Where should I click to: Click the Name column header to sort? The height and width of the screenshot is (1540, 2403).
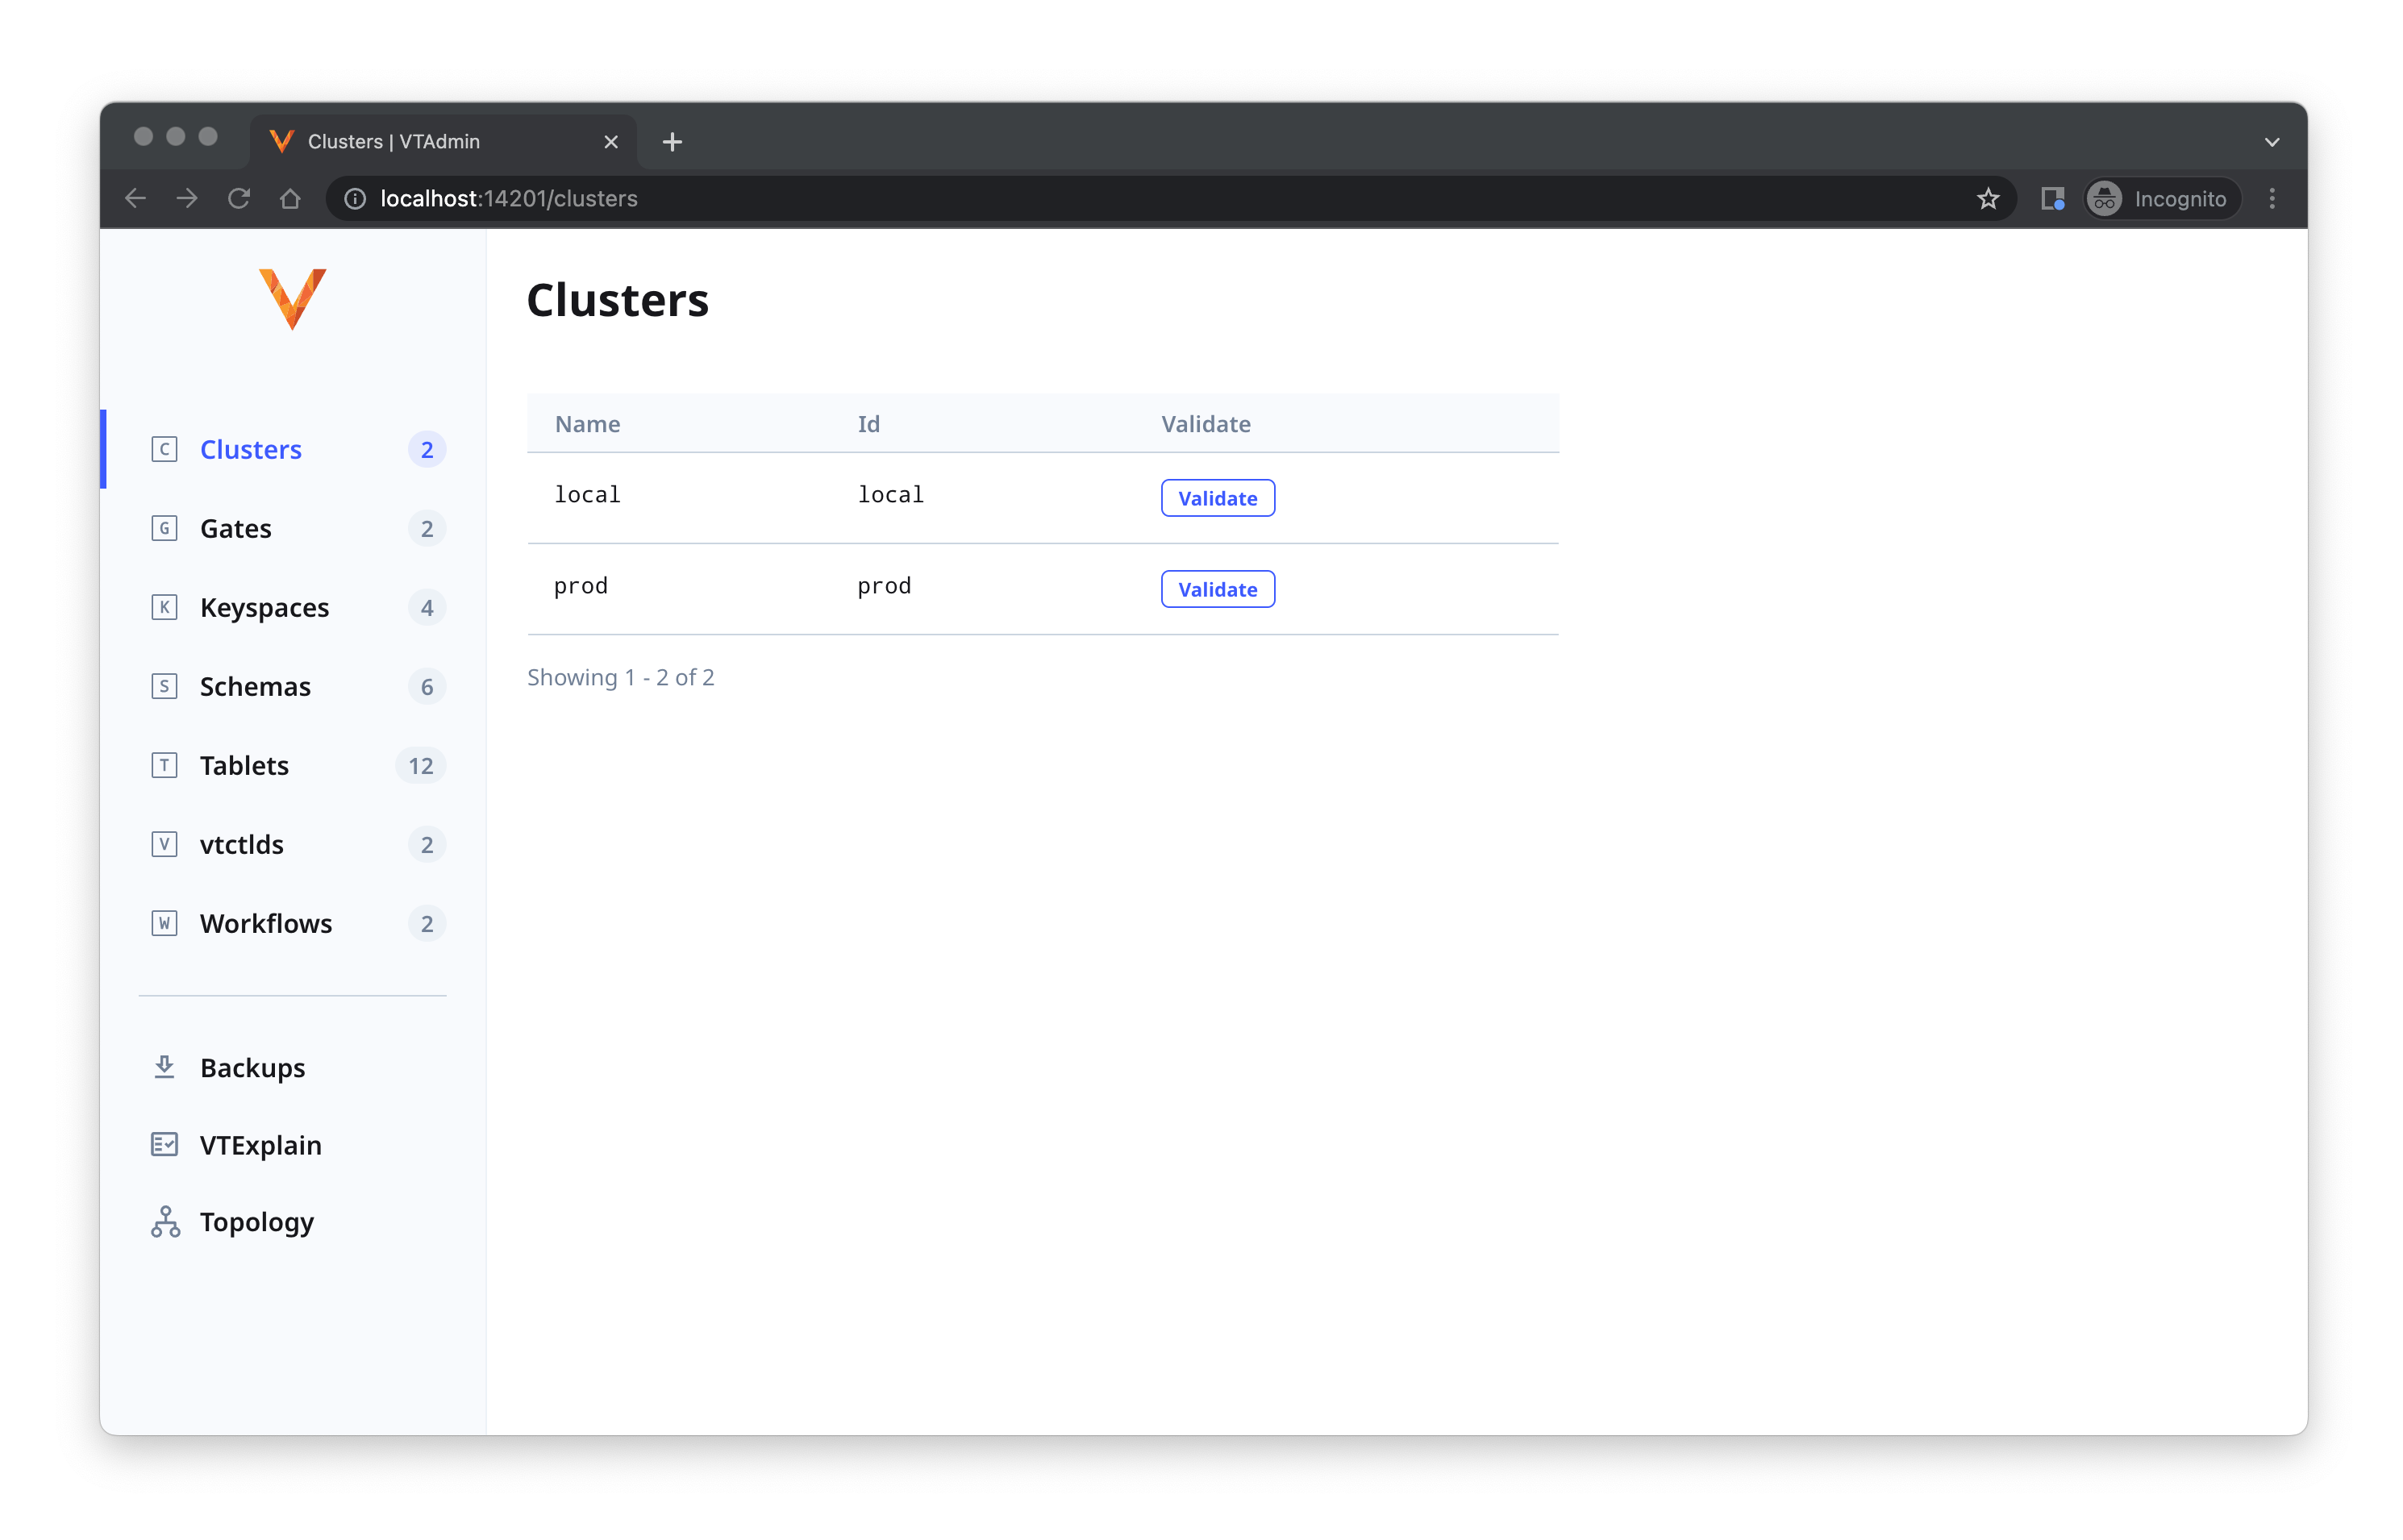pyautogui.click(x=587, y=422)
